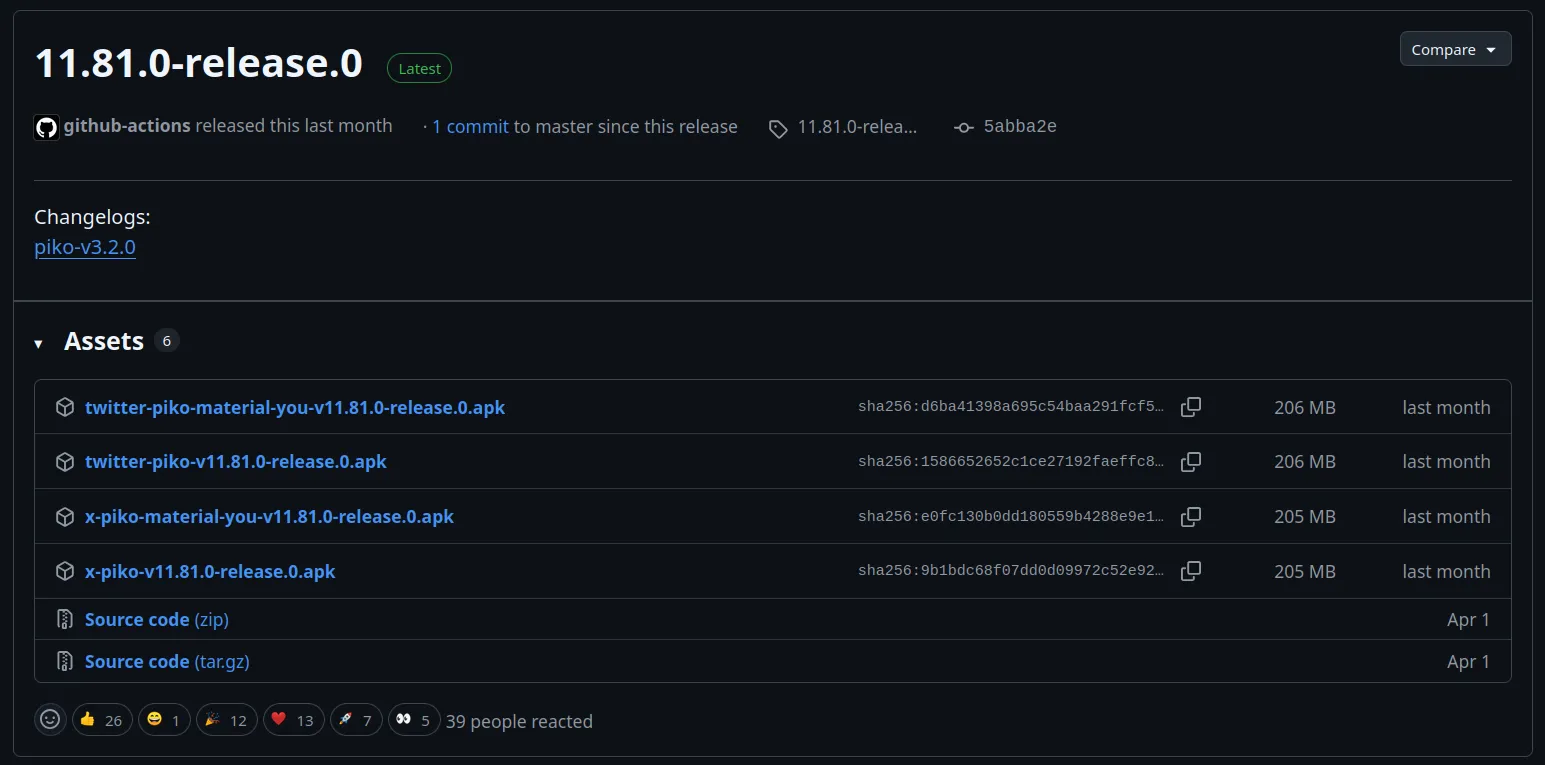1545x765 pixels.
Task: Copy sha256 of twitter-piko-material-you apk
Action: pyautogui.click(x=1191, y=407)
